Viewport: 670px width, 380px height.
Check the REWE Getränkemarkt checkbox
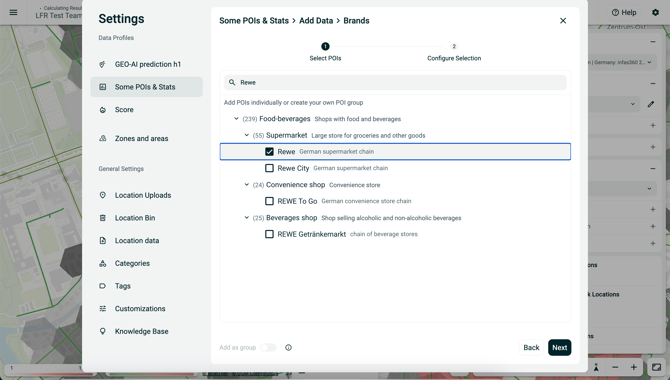point(269,234)
